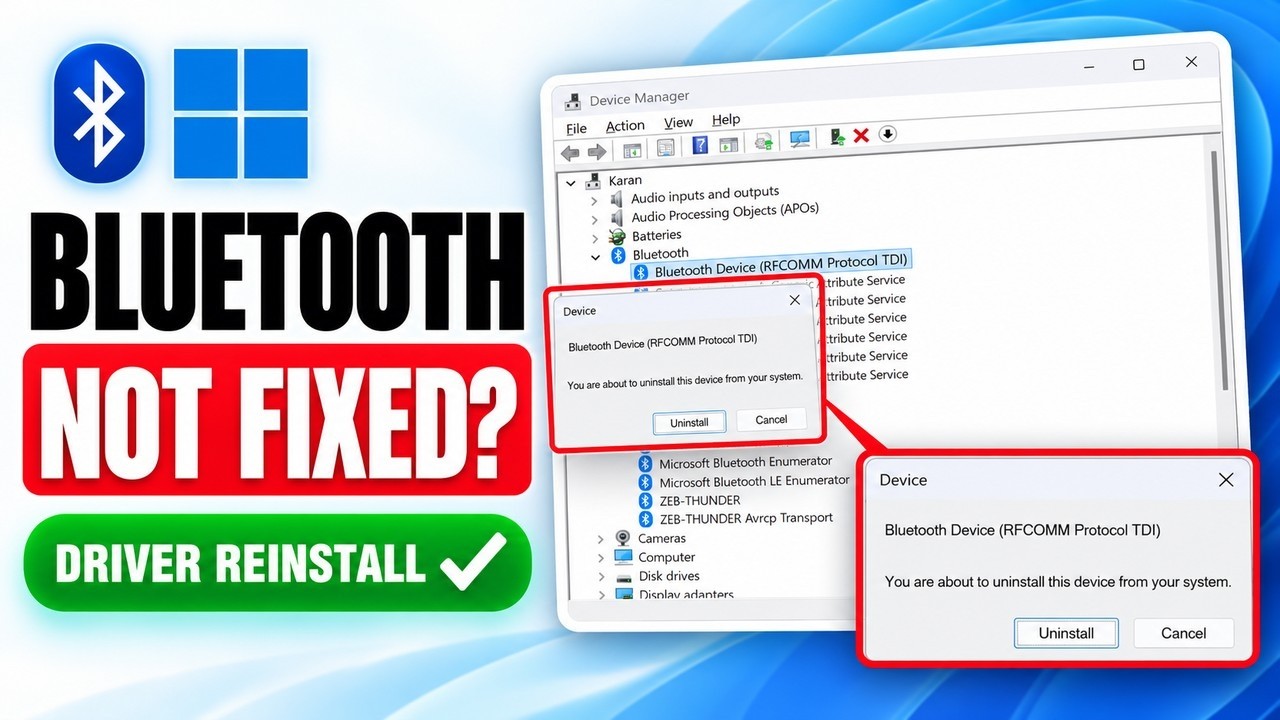Click the webcam icon next to Cameras
This screenshot has width=1280, height=720.
pyautogui.click(x=623, y=539)
